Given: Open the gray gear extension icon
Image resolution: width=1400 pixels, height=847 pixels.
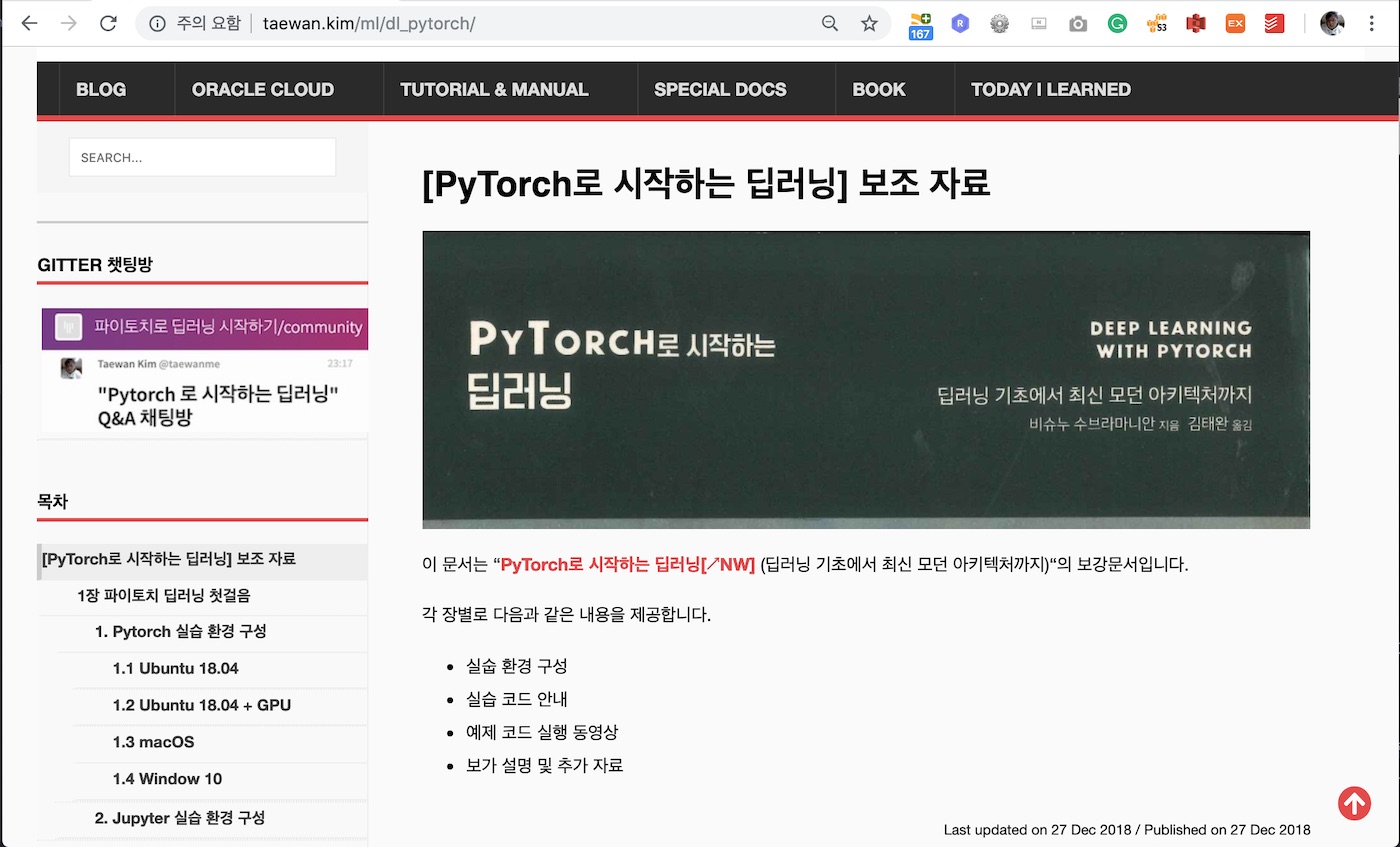Looking at the screenshot, I should [x=999, y=23].
